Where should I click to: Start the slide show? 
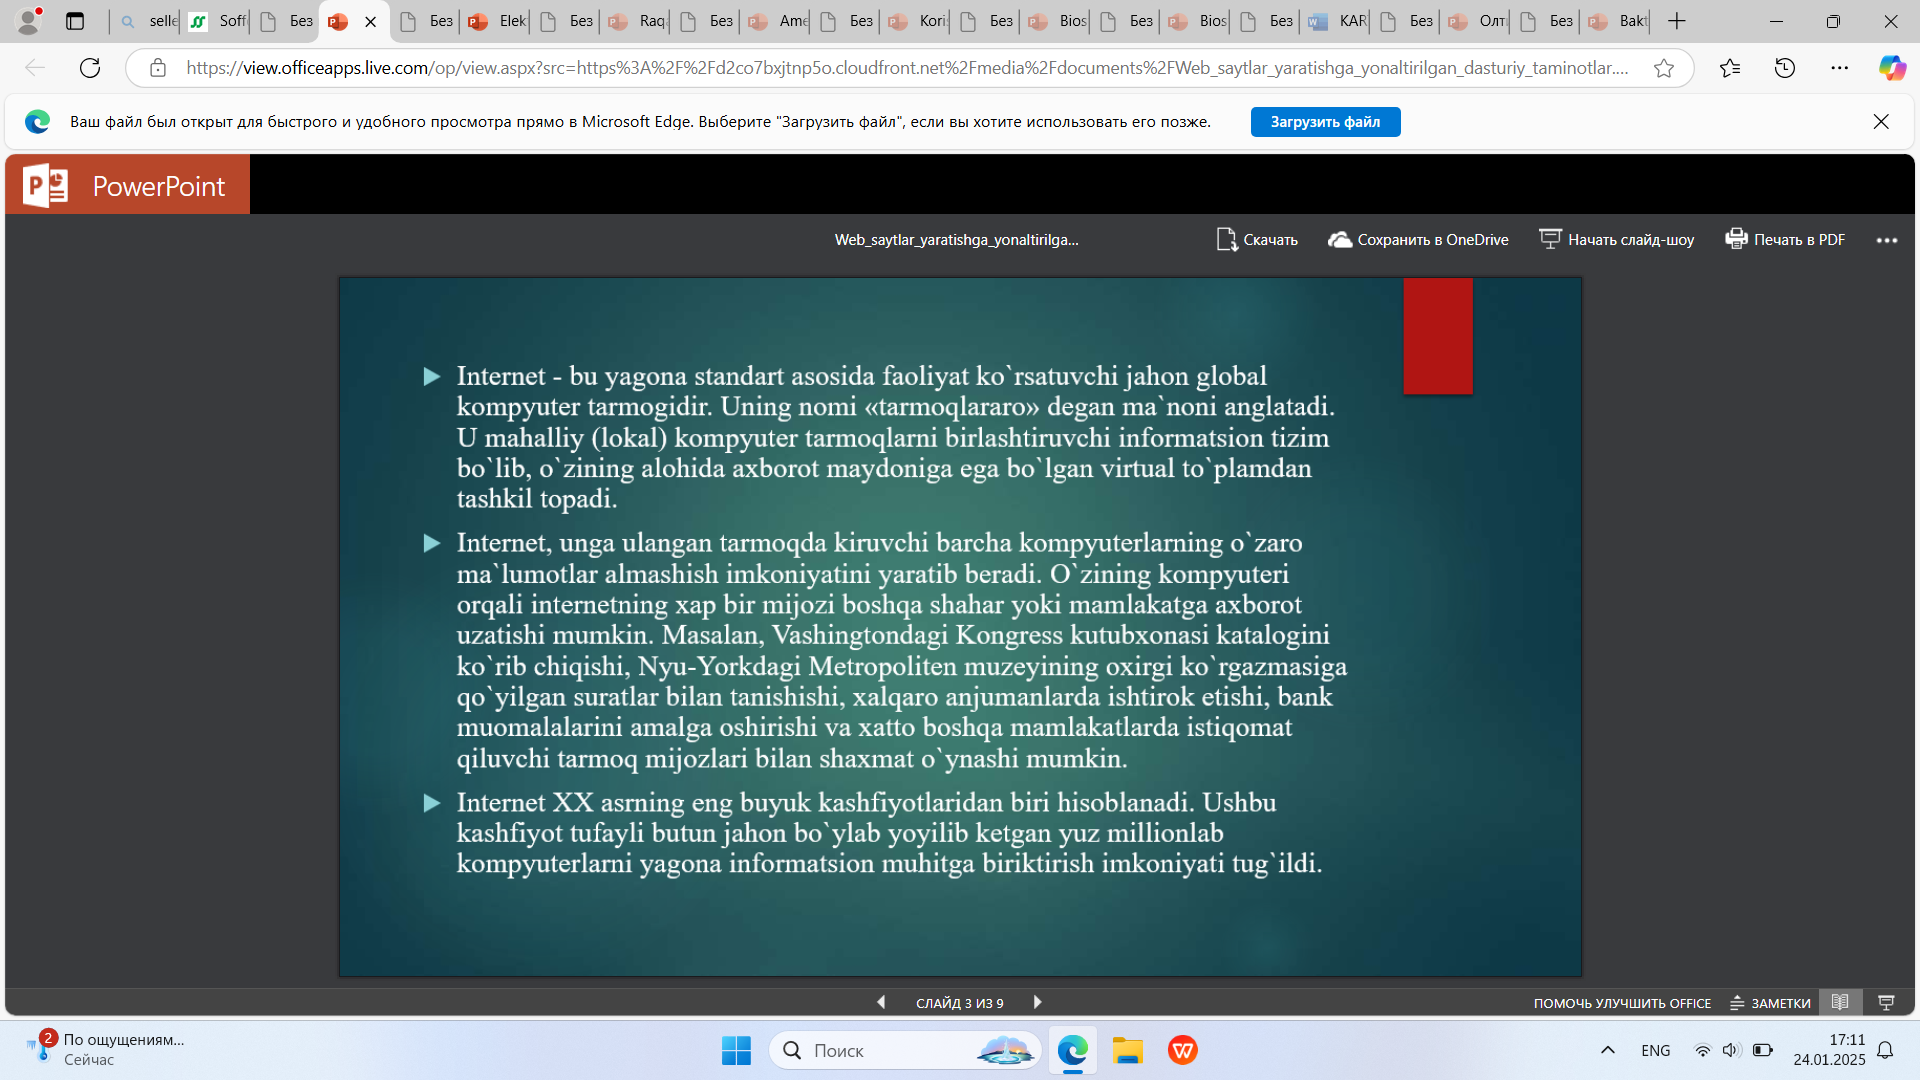point(1616,240)
